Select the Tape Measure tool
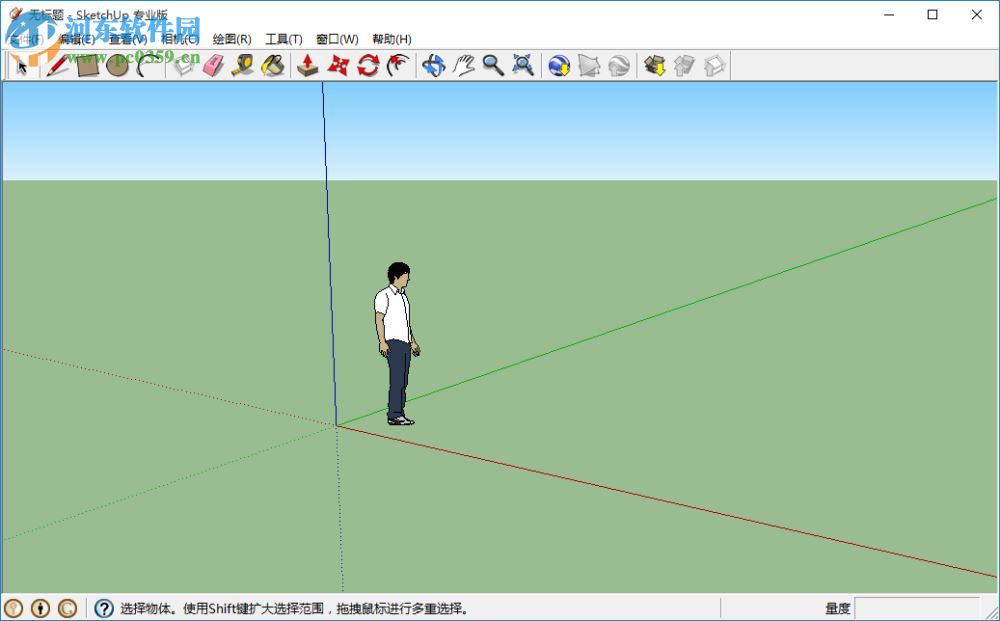This screenshot has height=621, width=1000. pyautogui.click(x=240, y=65)
